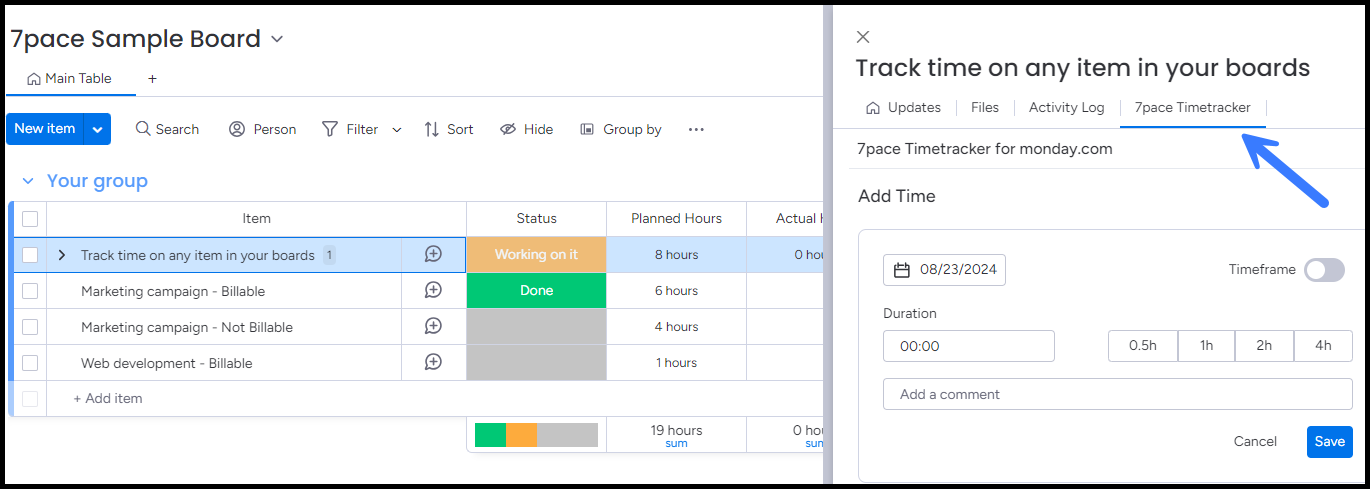Open the Filter tool

[x=350, y=129]
